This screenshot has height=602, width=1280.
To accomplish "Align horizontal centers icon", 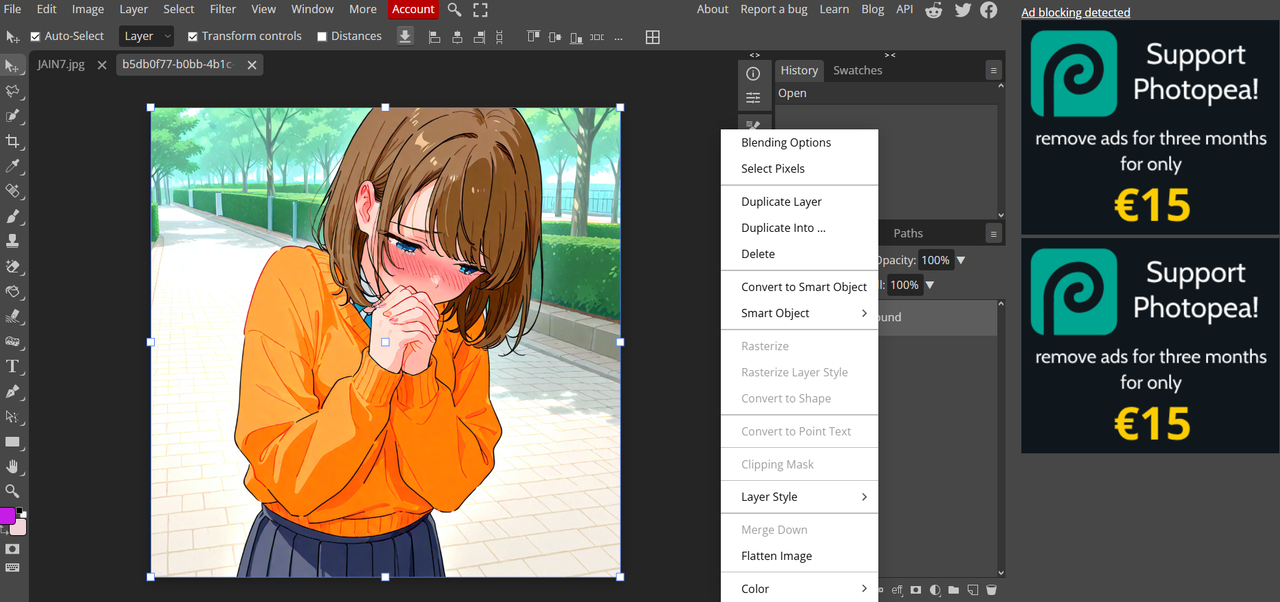I will [457, 36].
